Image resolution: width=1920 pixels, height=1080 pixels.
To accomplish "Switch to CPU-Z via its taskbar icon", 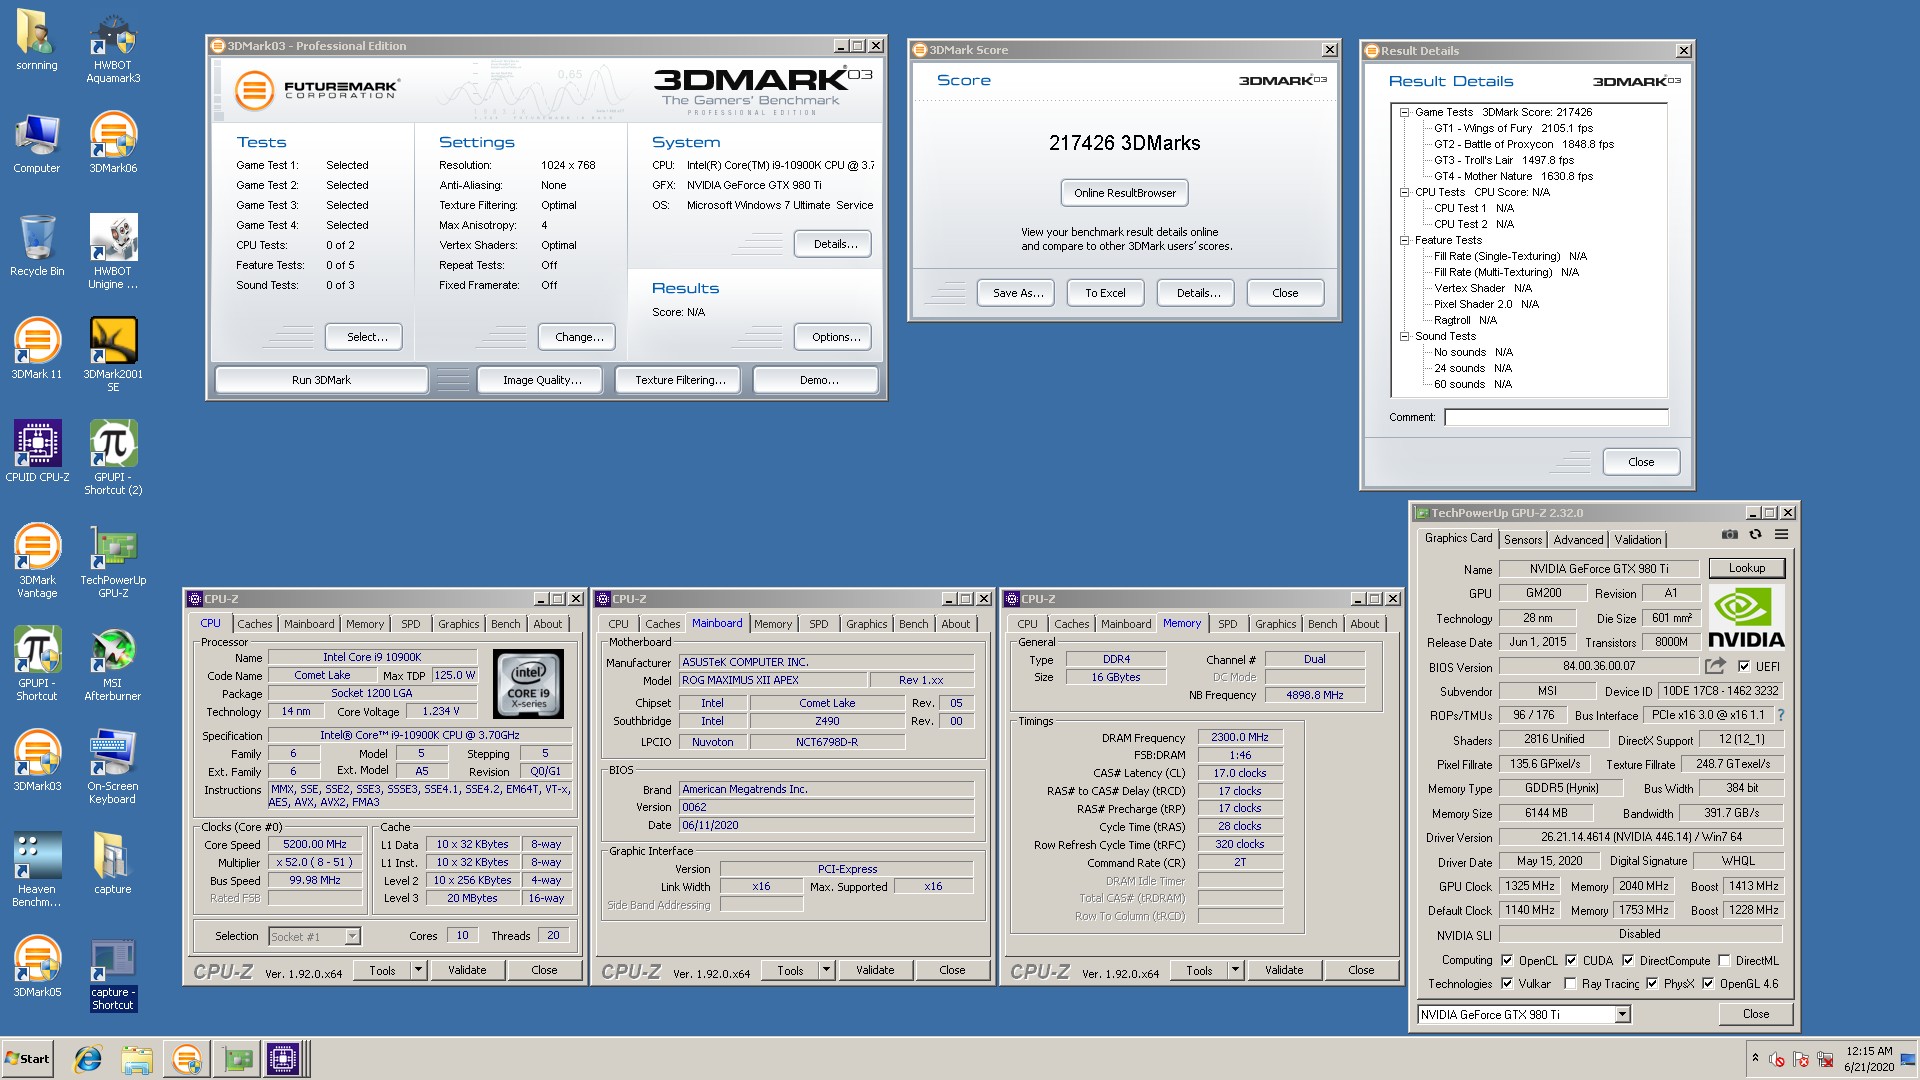I will 282,1059.
